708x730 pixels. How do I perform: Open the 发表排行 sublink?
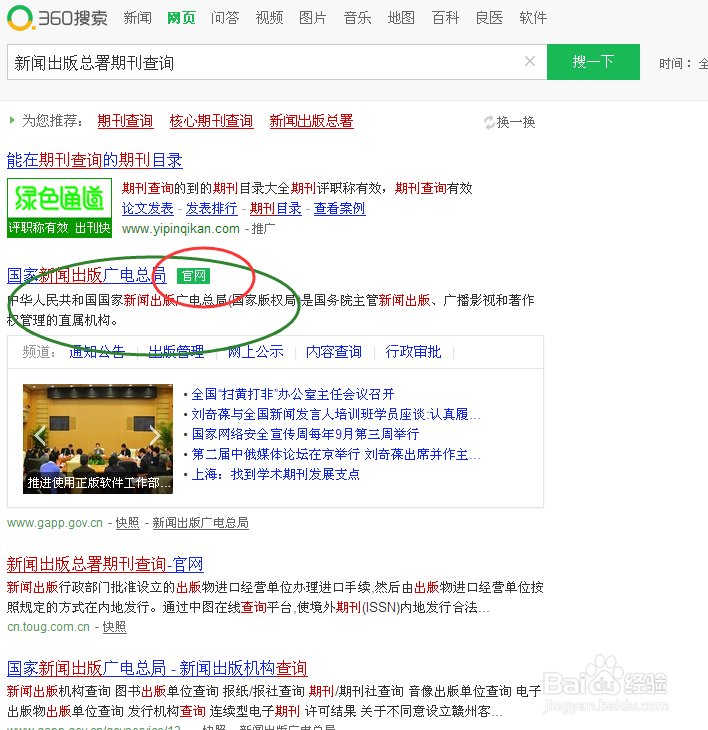coord(211,208)
